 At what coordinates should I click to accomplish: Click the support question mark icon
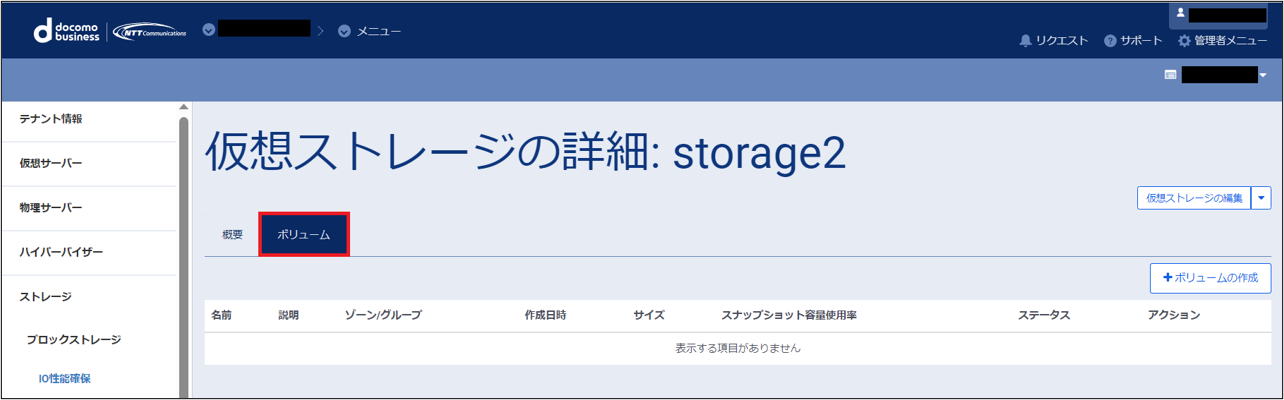tap(1110, 41)
